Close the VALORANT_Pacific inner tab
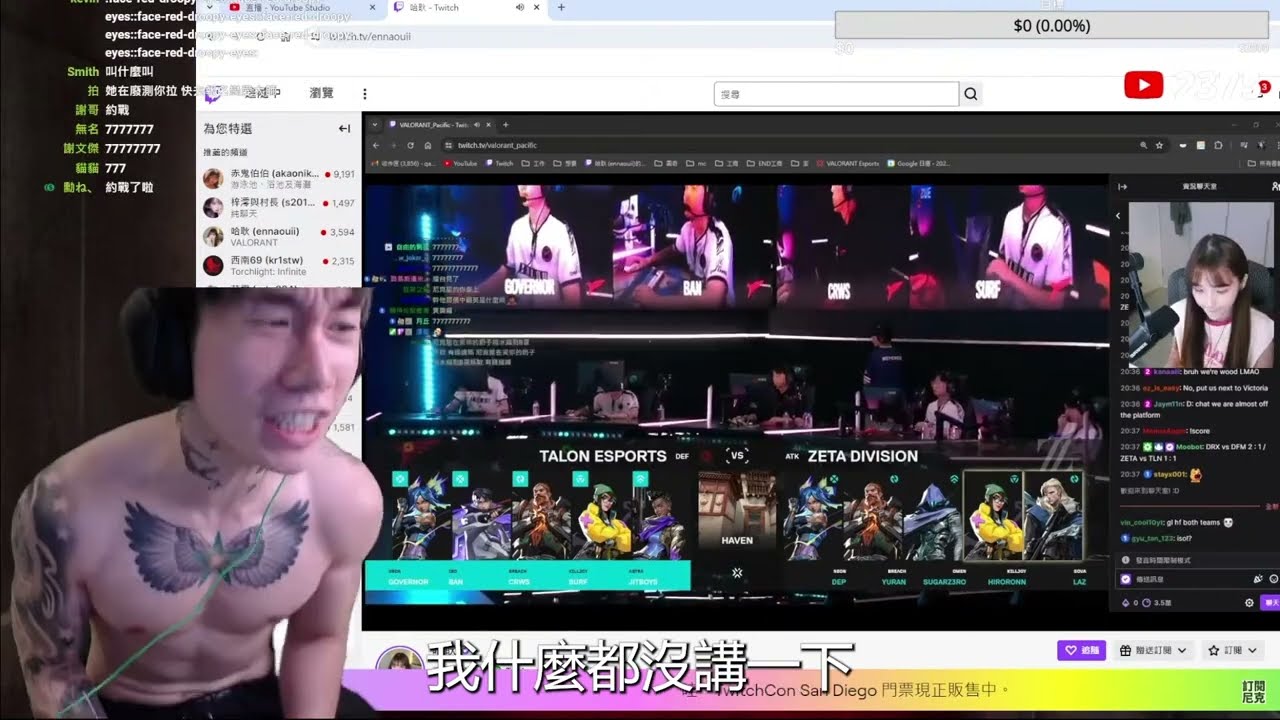 [487, 125]
